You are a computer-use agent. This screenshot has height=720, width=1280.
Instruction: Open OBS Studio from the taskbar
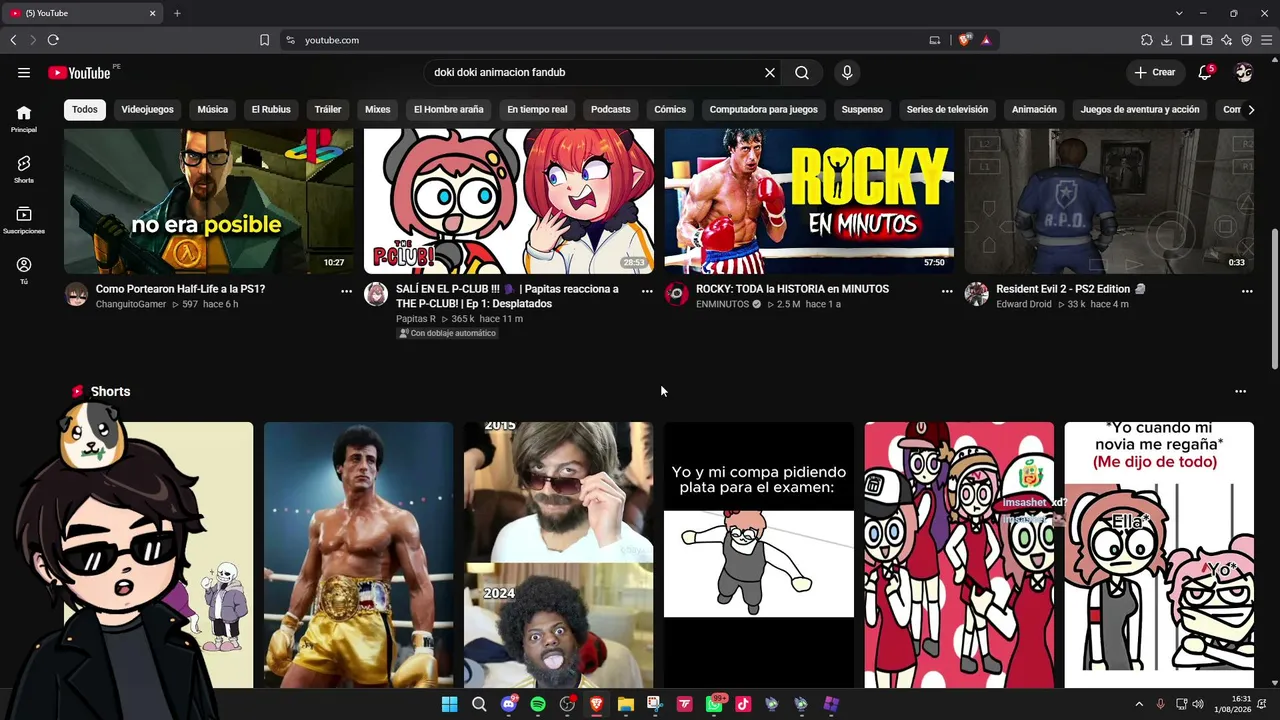pos(567,704)
